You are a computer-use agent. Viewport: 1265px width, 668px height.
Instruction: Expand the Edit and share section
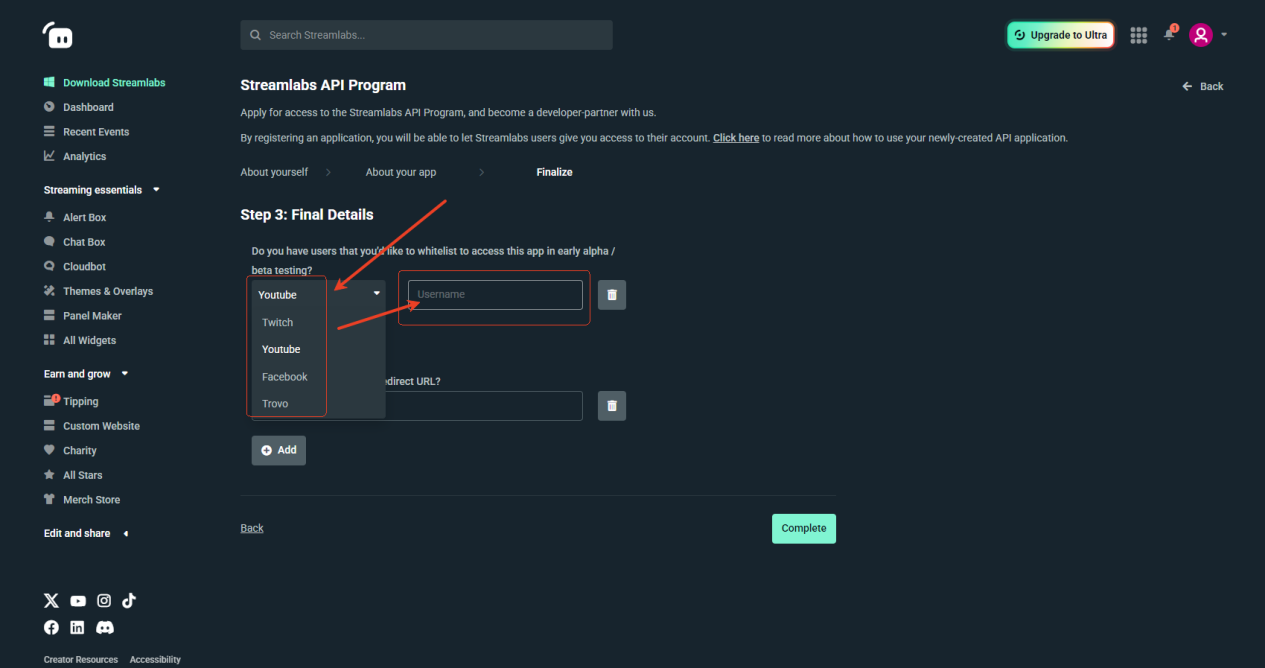[125, 533]
